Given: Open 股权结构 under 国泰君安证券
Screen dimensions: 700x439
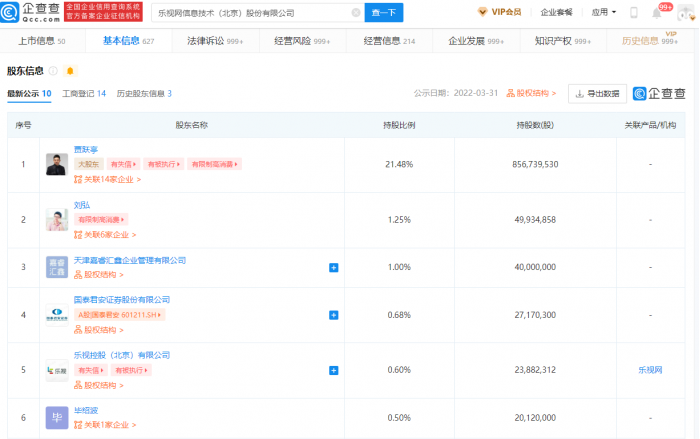Looking at the screenshot, I should [99, 330].
